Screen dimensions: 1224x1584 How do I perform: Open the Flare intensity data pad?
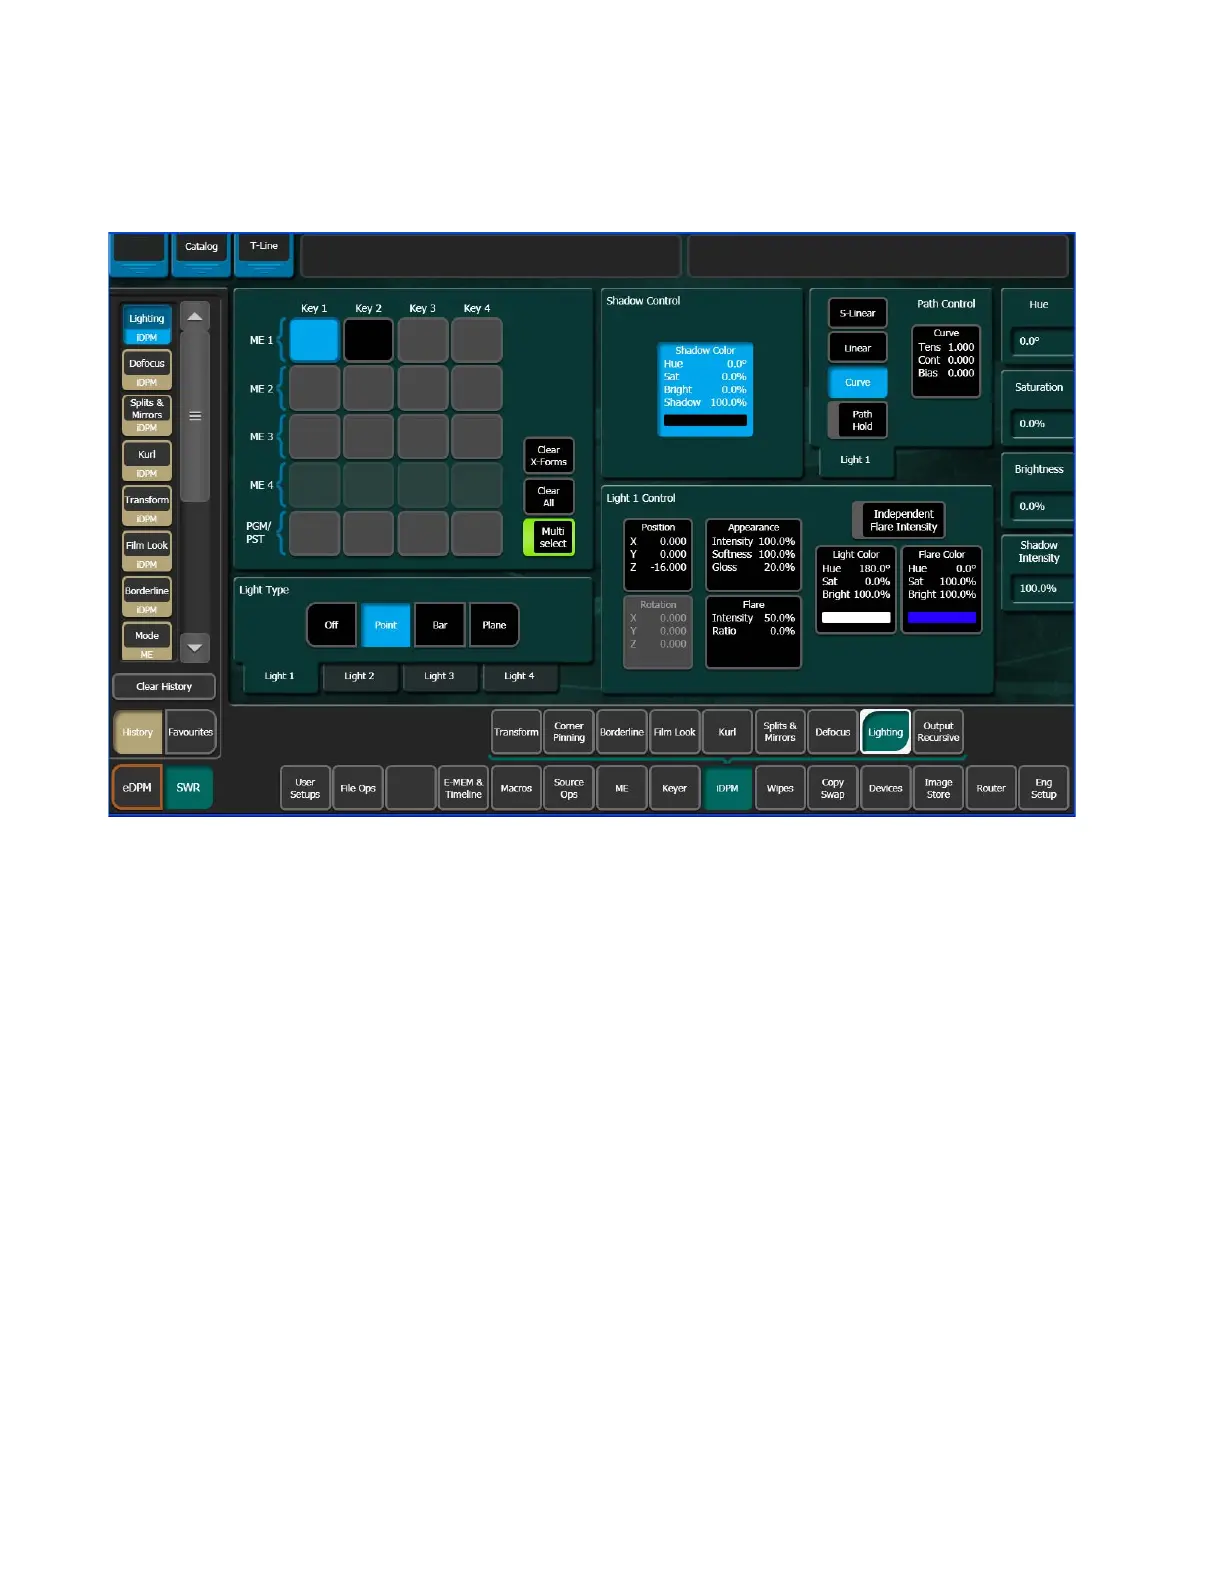(x=753, y=632)
